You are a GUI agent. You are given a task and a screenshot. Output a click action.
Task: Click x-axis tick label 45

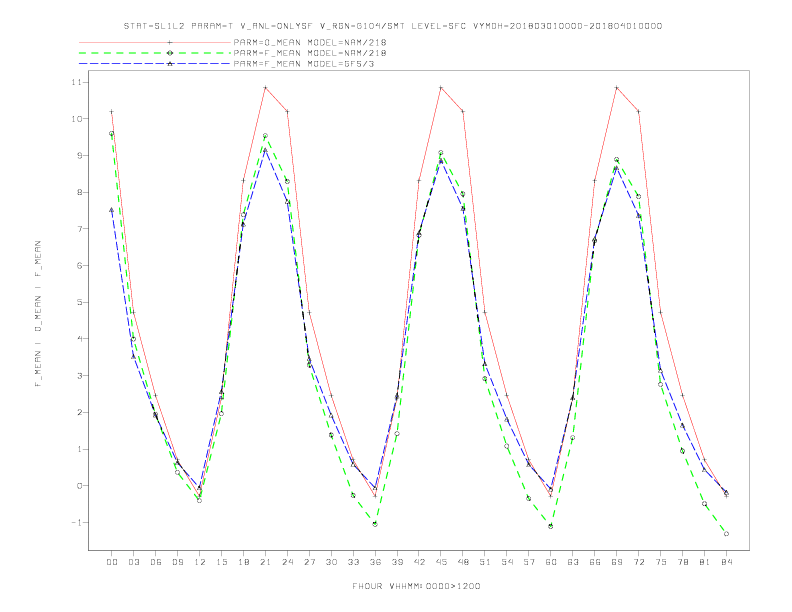[441, 562]
